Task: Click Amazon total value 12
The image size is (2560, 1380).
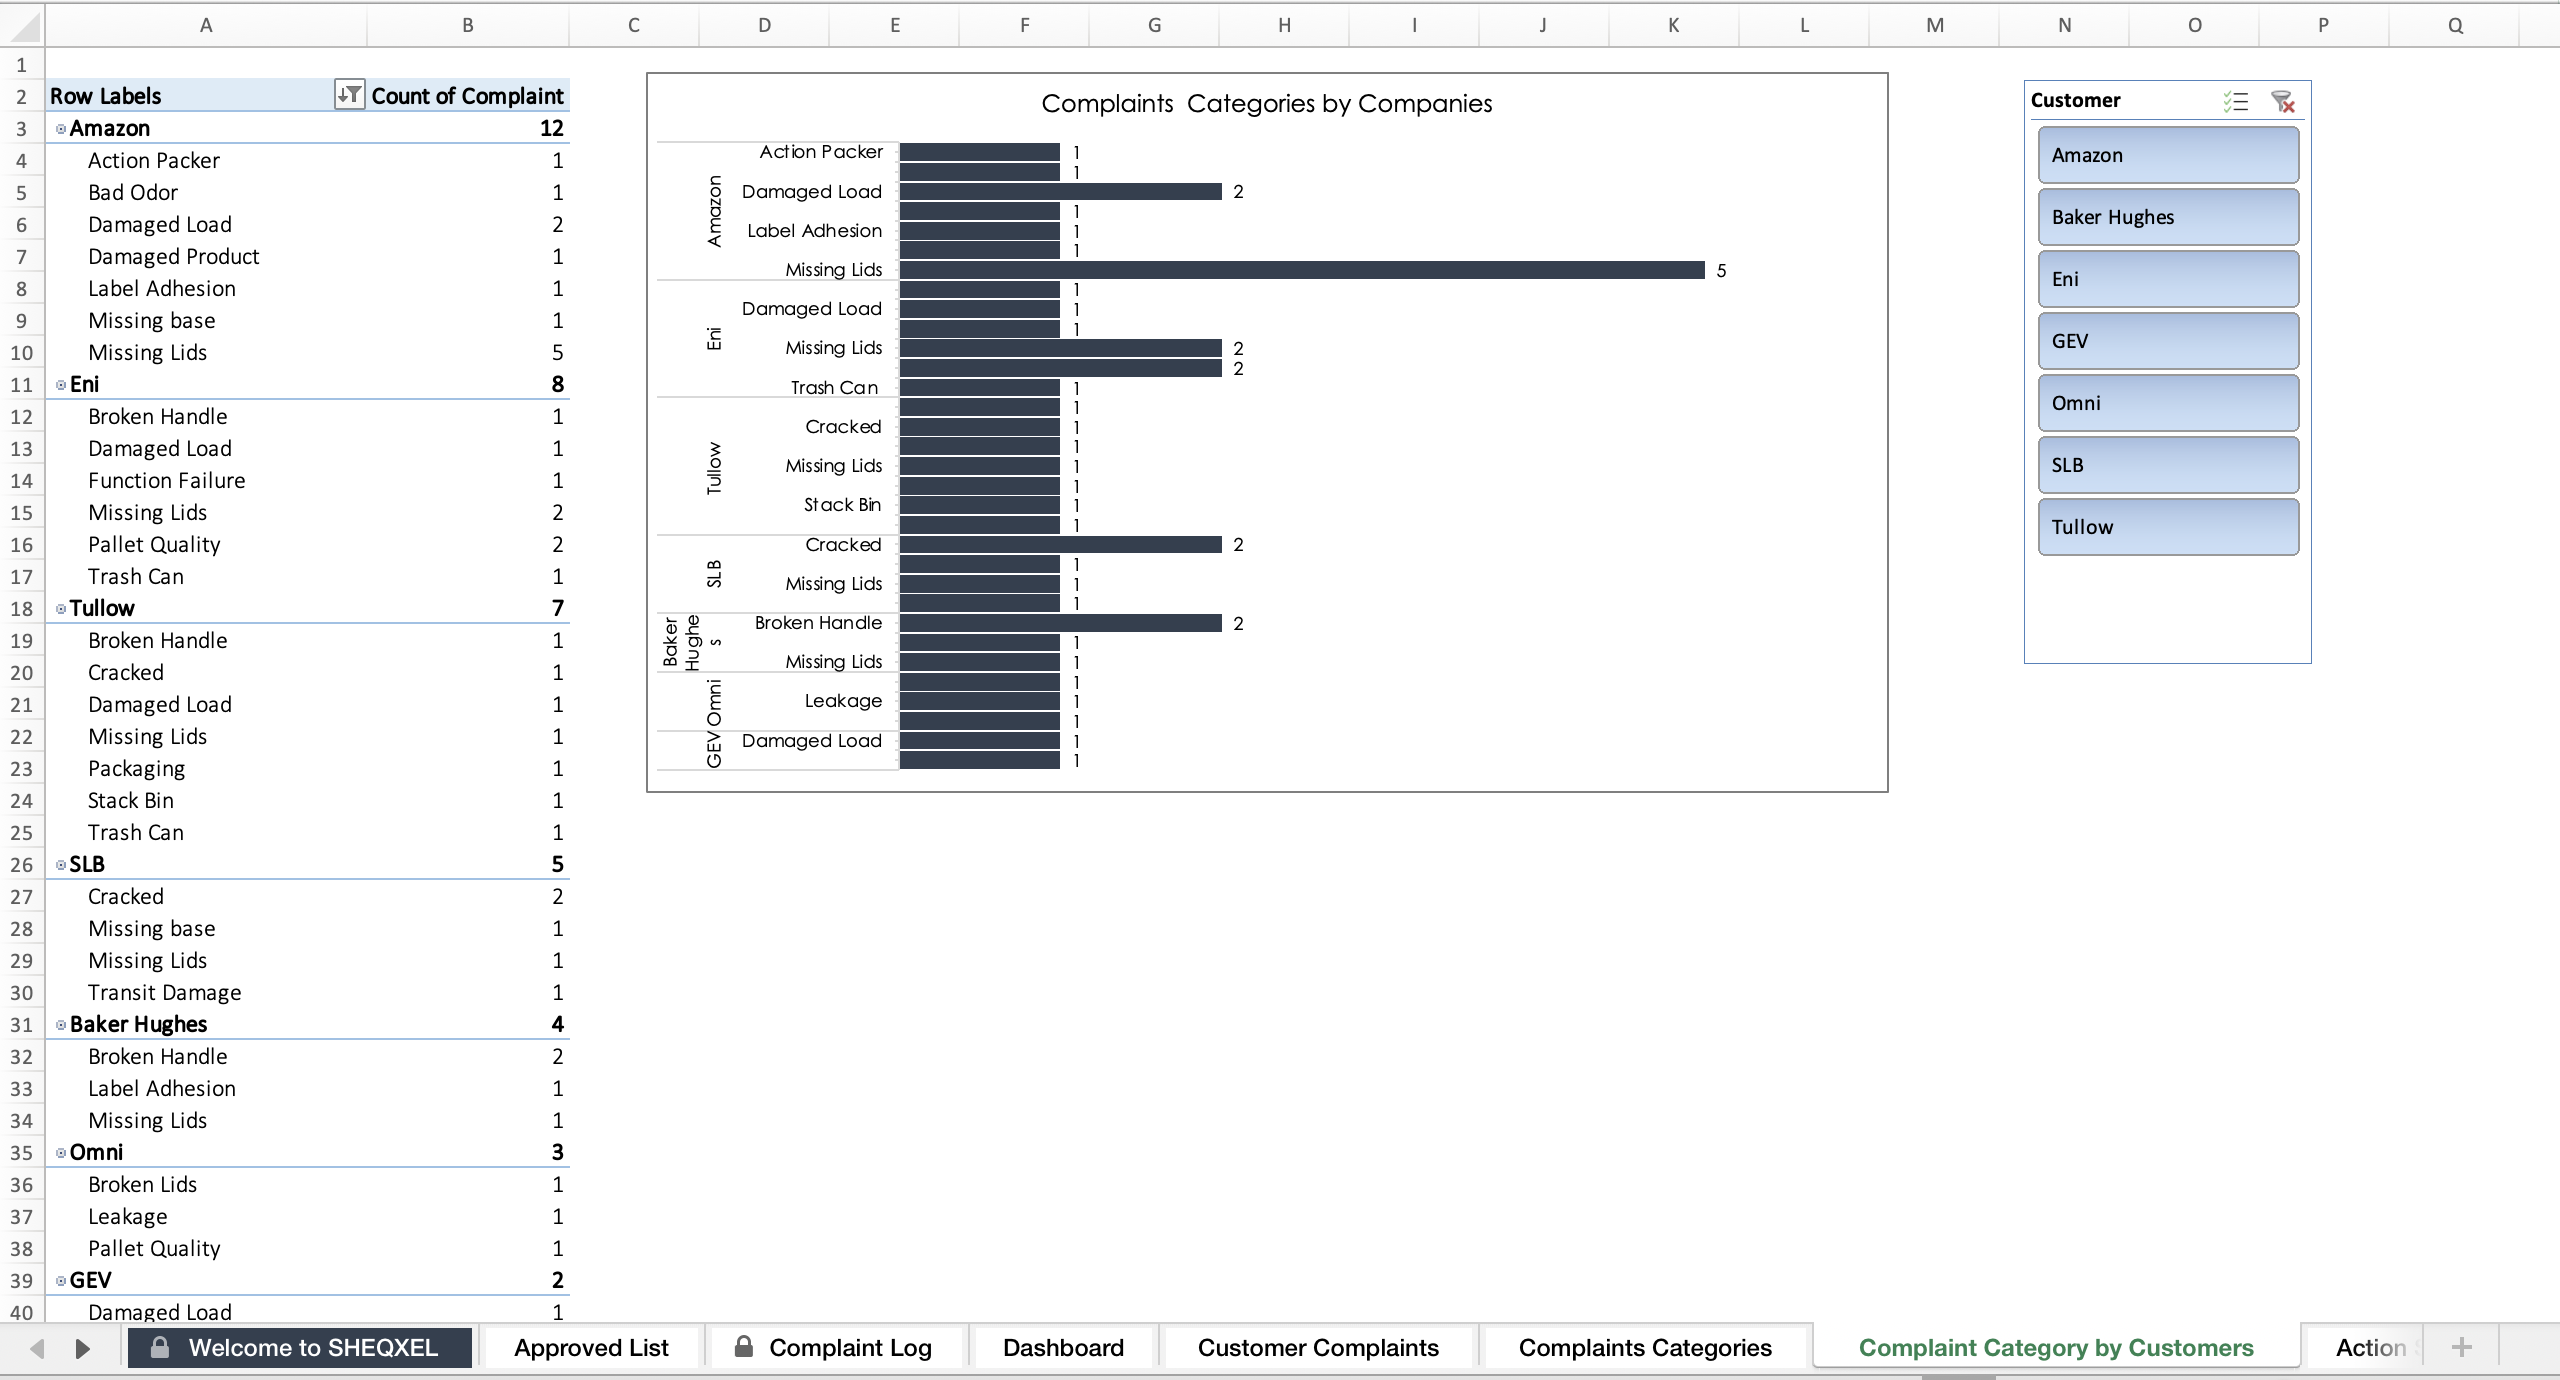Action: click(x=468, y=128)
